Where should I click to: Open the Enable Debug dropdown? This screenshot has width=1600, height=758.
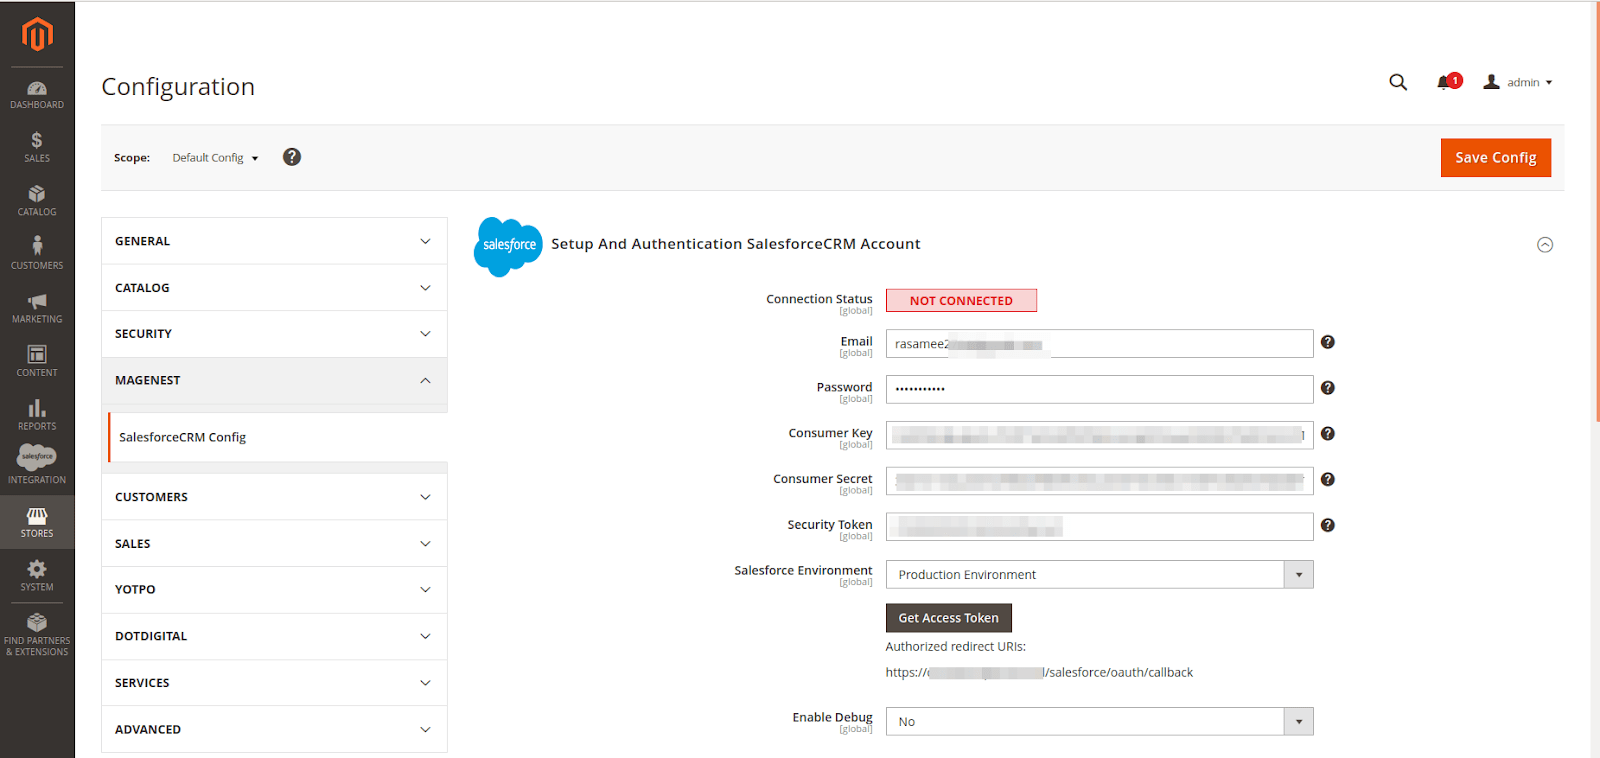pyautogui.click(x=1099, y=722)
